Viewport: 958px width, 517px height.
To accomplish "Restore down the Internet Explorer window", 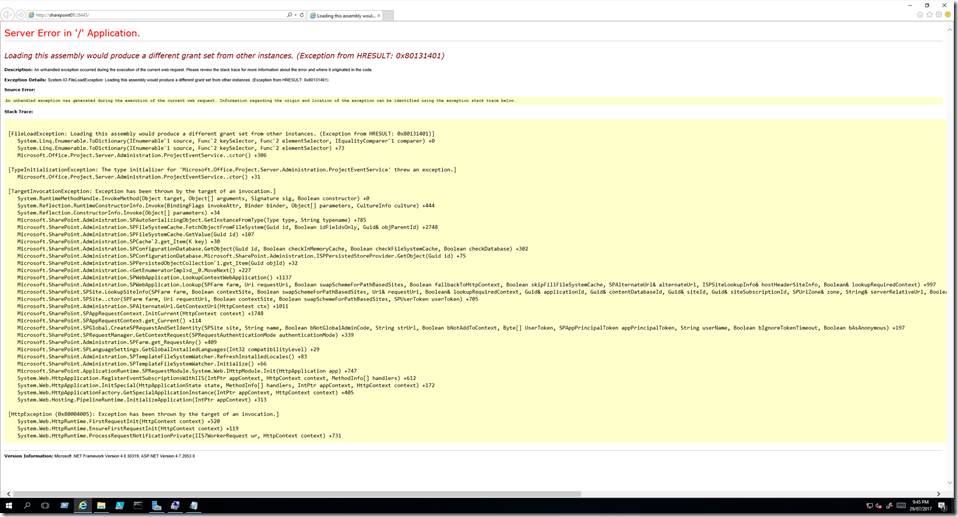I will 927,5.
